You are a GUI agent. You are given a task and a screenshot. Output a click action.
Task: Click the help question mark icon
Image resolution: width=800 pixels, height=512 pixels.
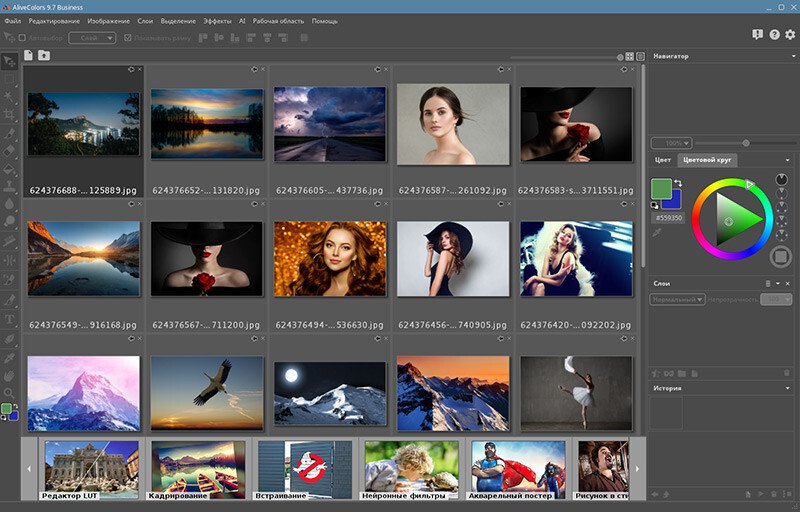(774, 35)
